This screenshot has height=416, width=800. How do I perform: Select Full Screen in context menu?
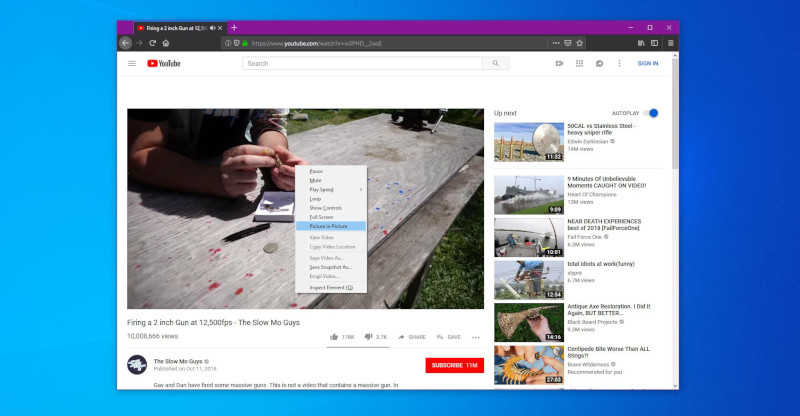click(x=331, y=217)
